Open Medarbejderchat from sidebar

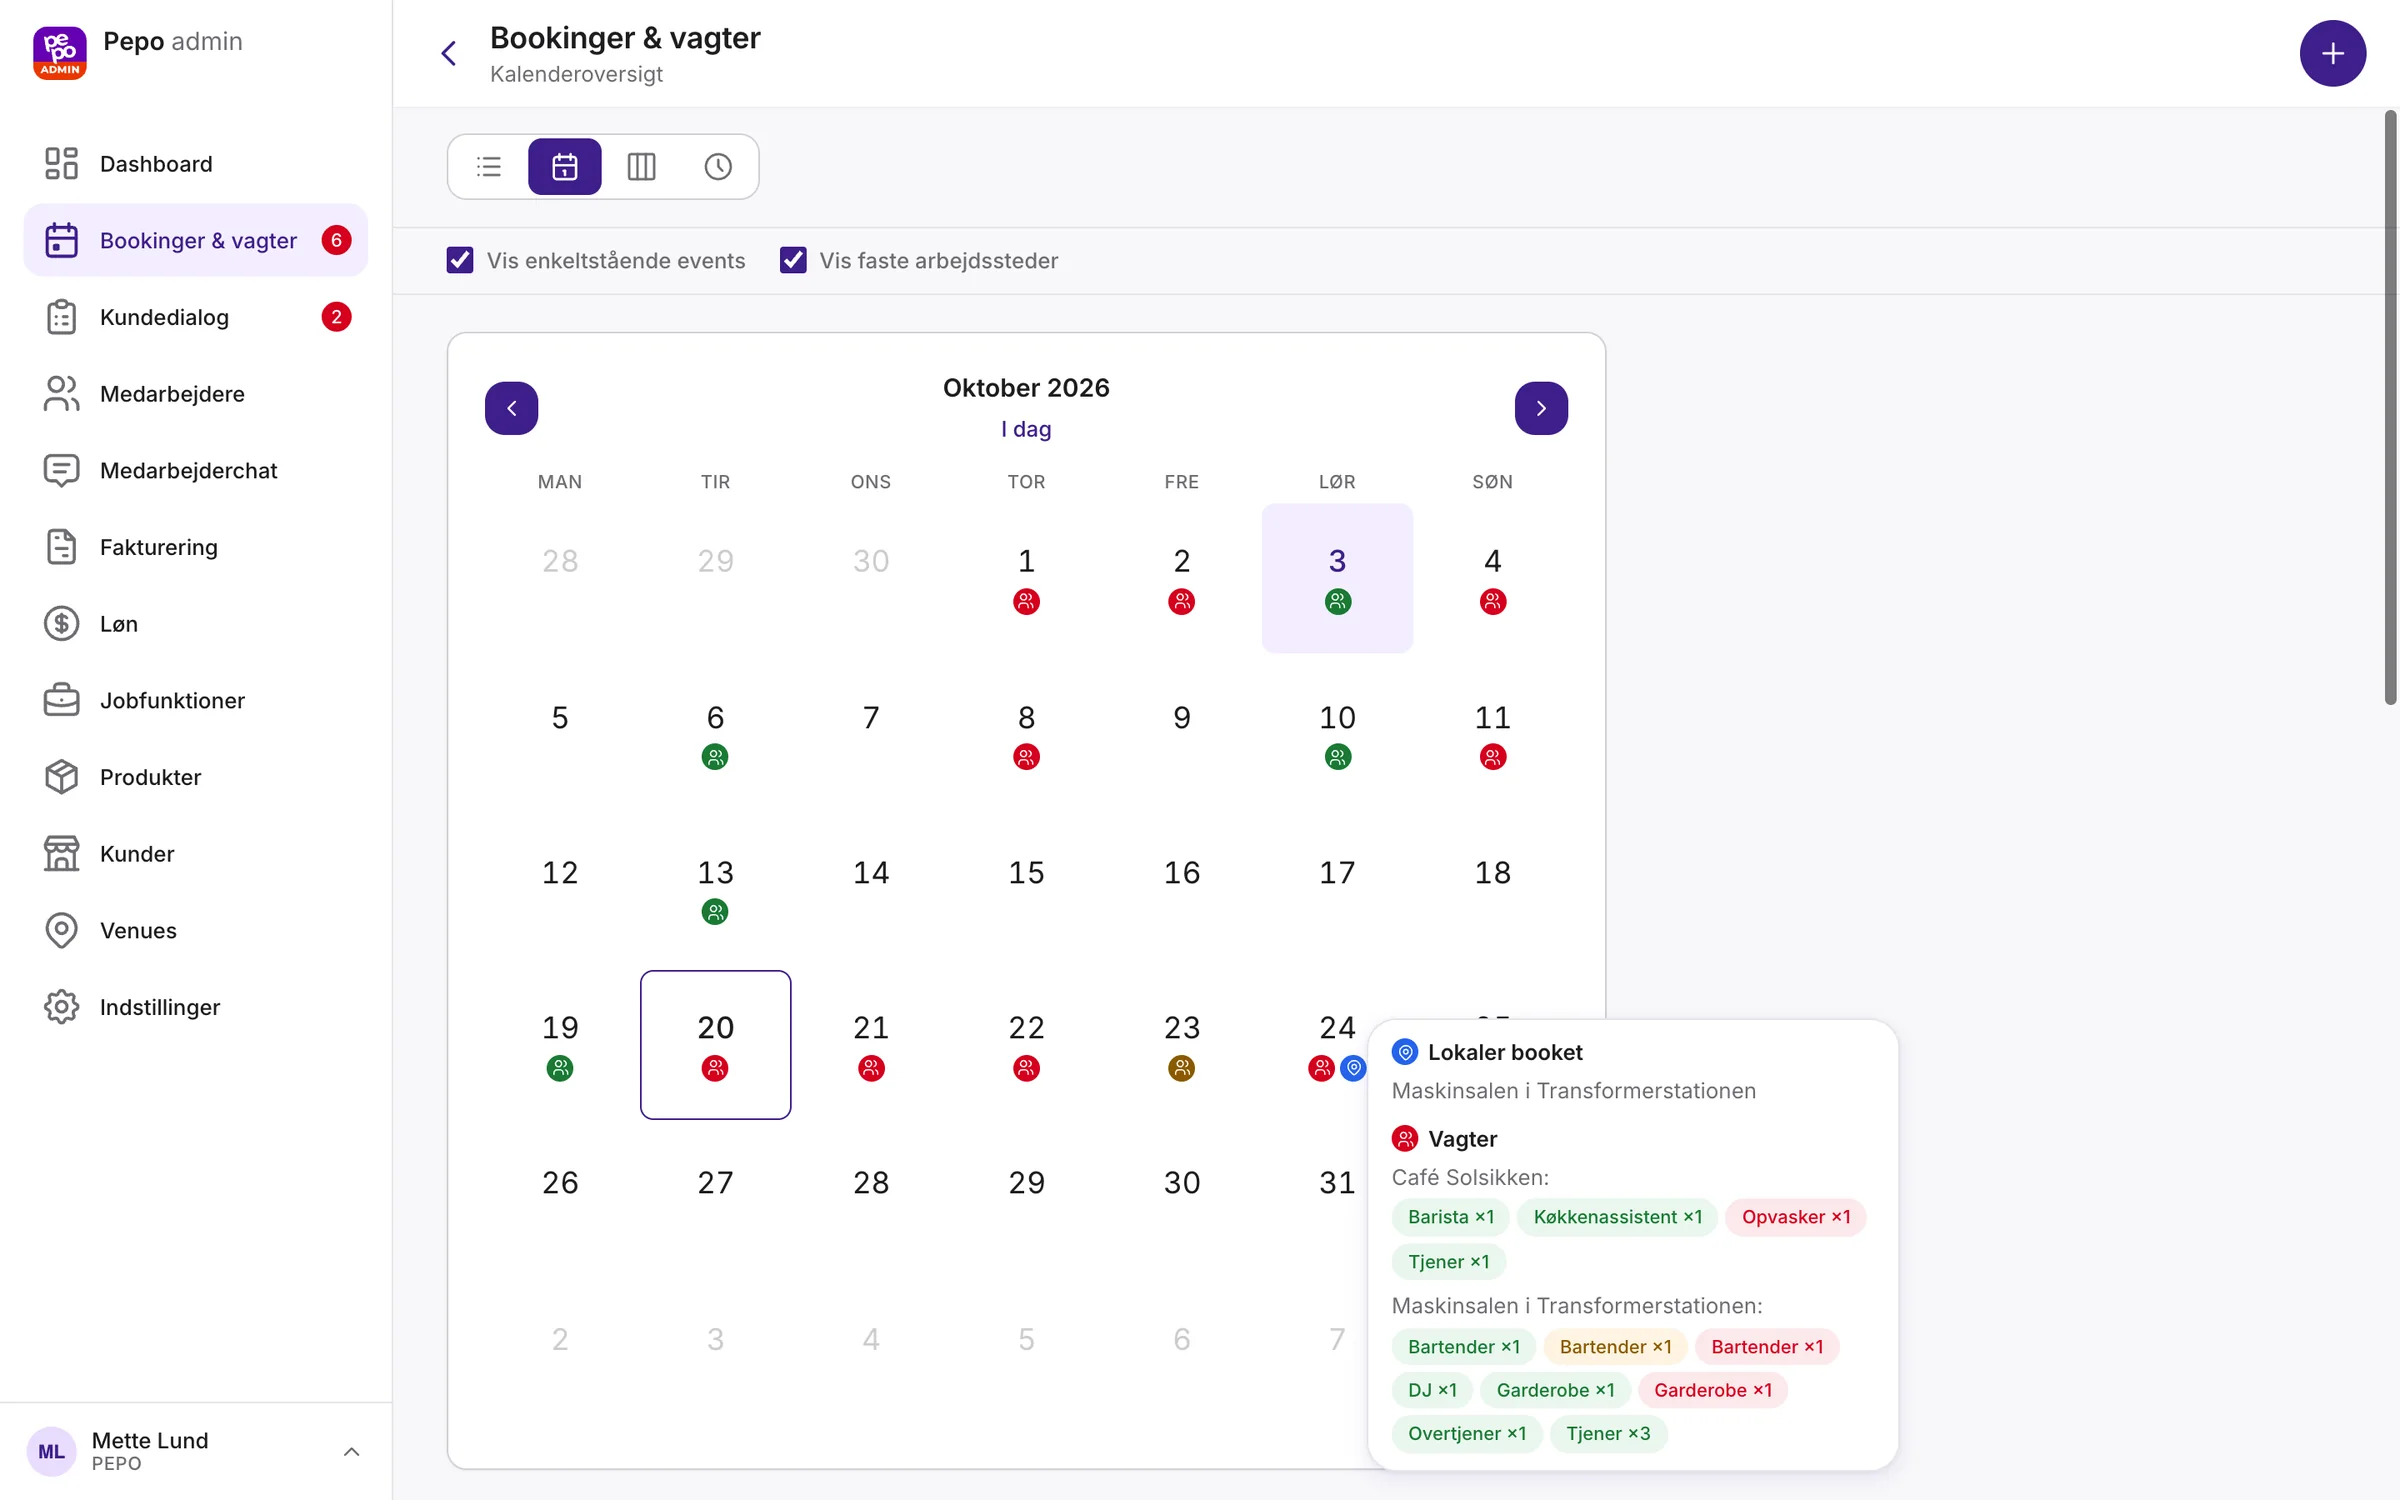pyautogui.click(x=196, y=470)
